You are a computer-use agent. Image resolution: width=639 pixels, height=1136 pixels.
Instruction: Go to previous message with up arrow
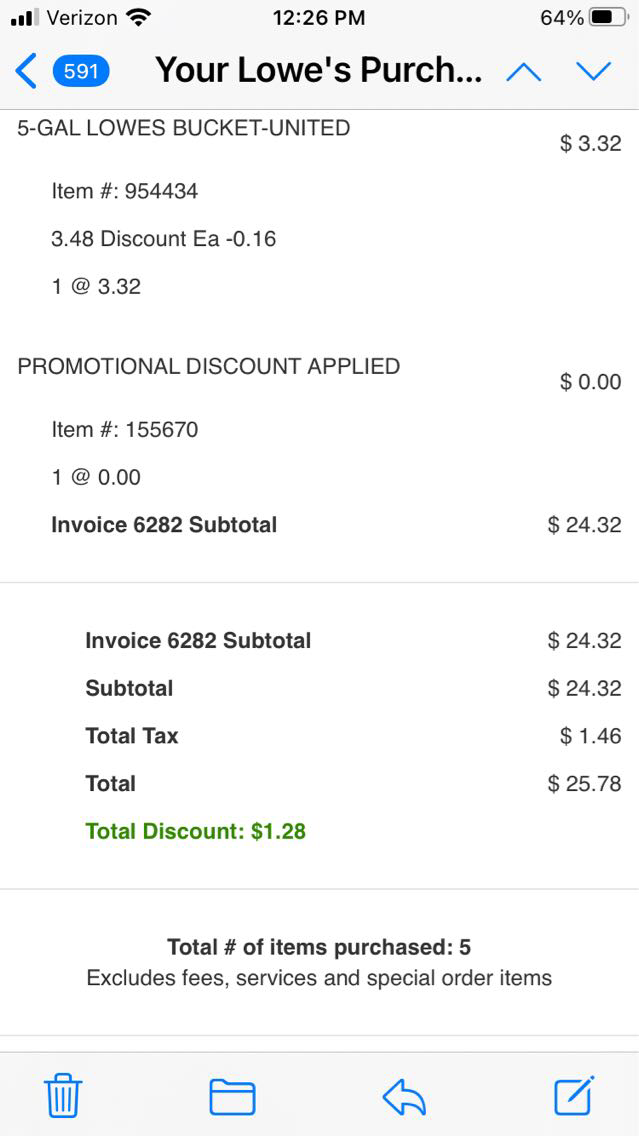point(524,71)
